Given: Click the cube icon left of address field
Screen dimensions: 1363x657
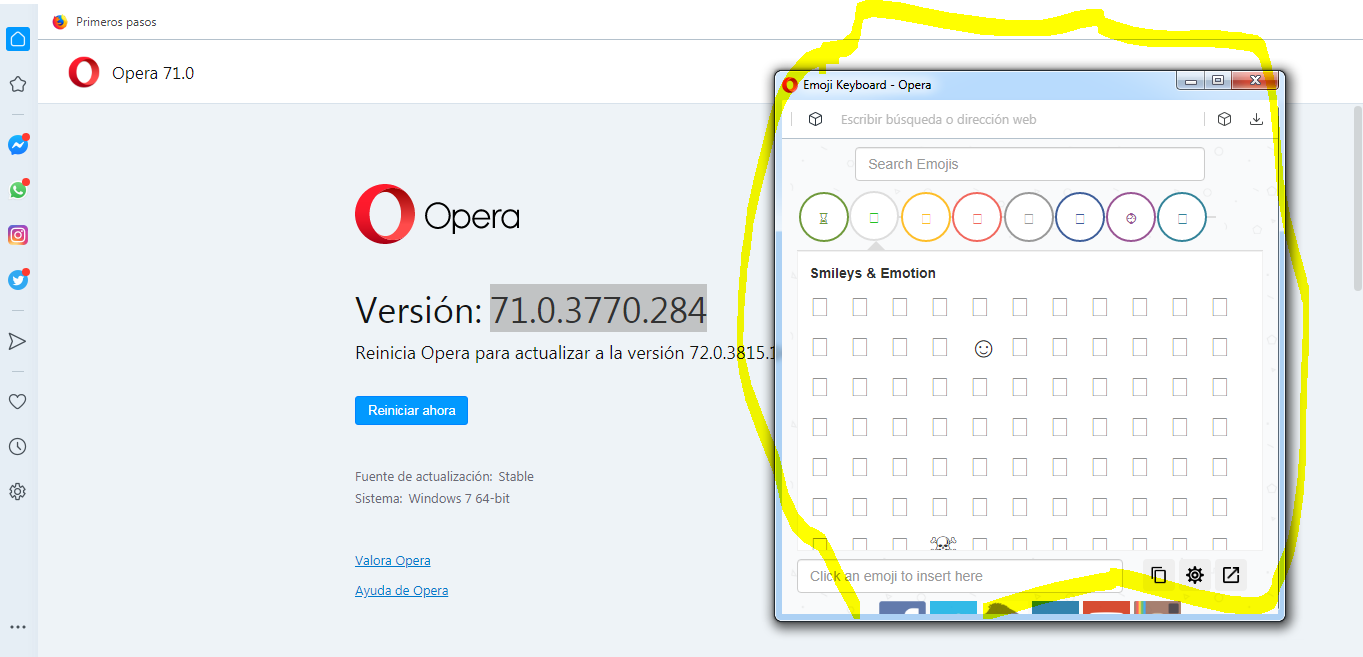Looking at the screenshot, I should [816, 119].
